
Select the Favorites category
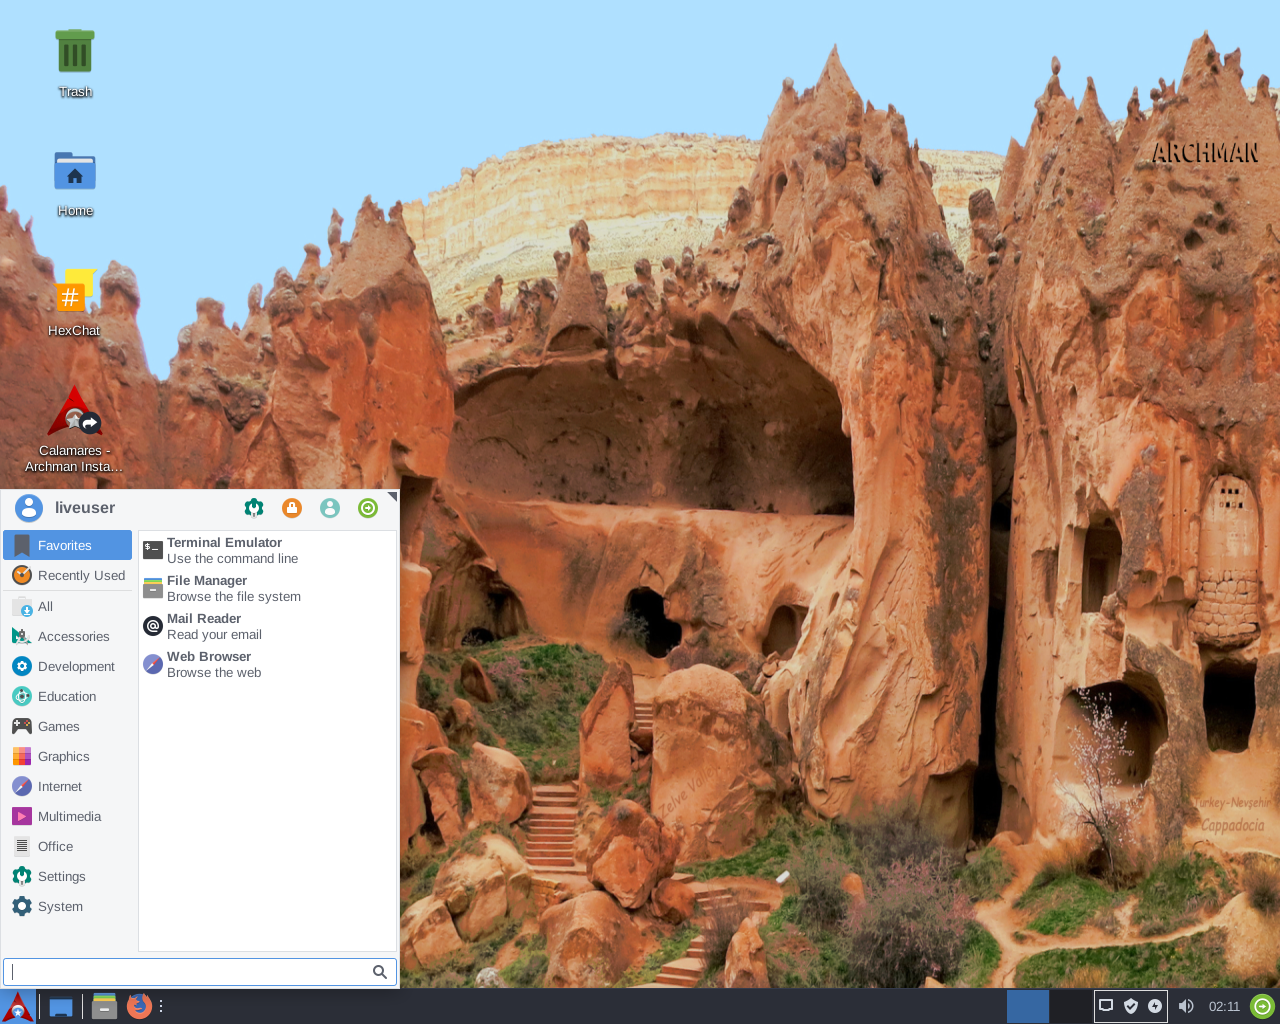68,545
